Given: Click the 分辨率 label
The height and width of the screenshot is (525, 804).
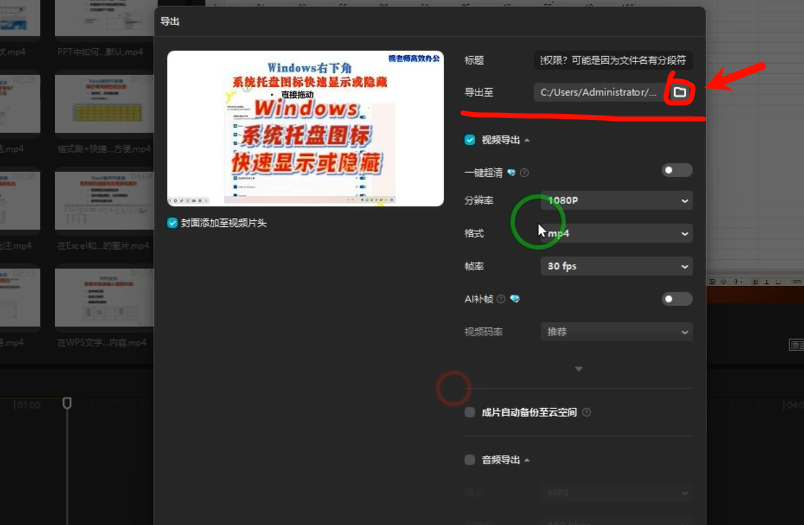Looking at the screenshot, I should click(479, 200).
